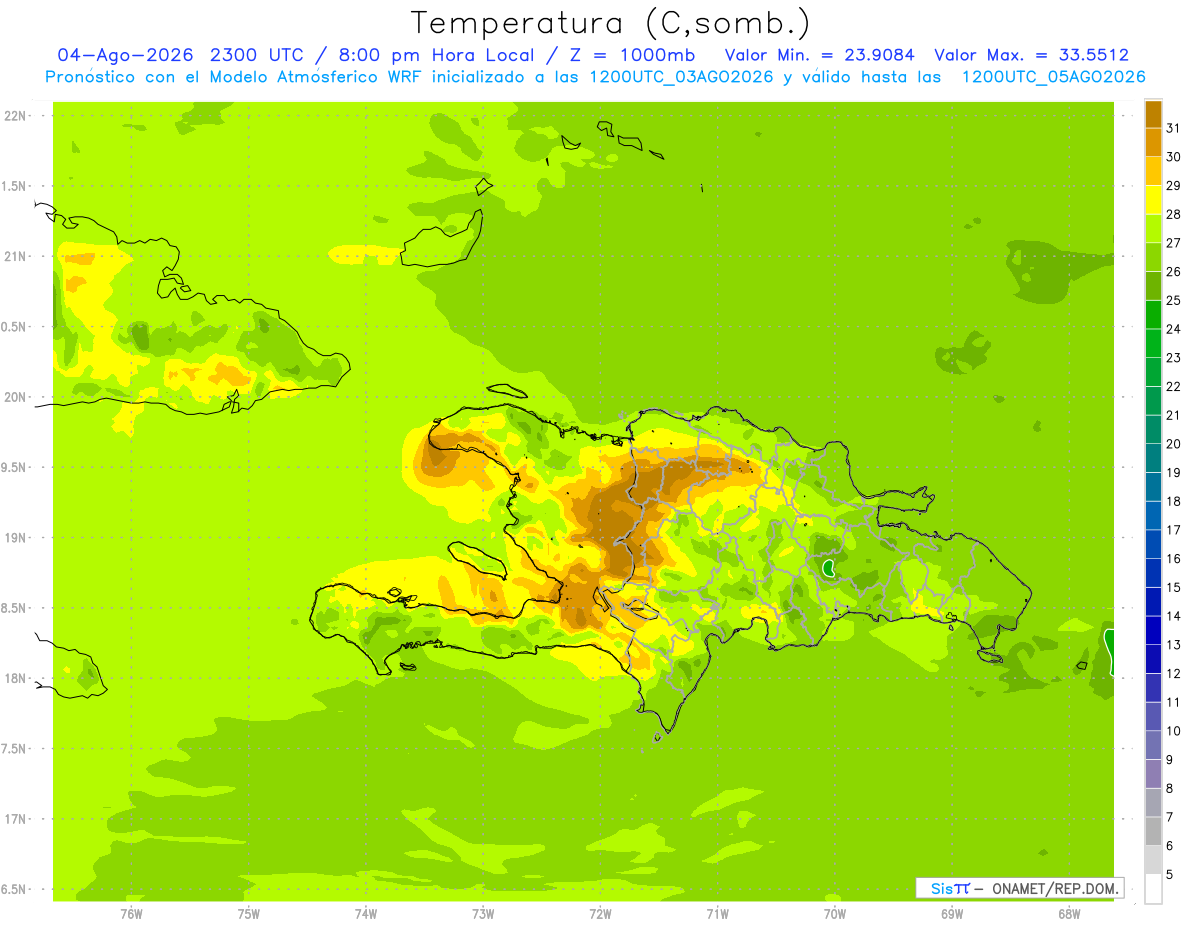Screen dimensions: 1200x927
Task: Click the "19N" latitude axis label
Action: coord(17,537)
